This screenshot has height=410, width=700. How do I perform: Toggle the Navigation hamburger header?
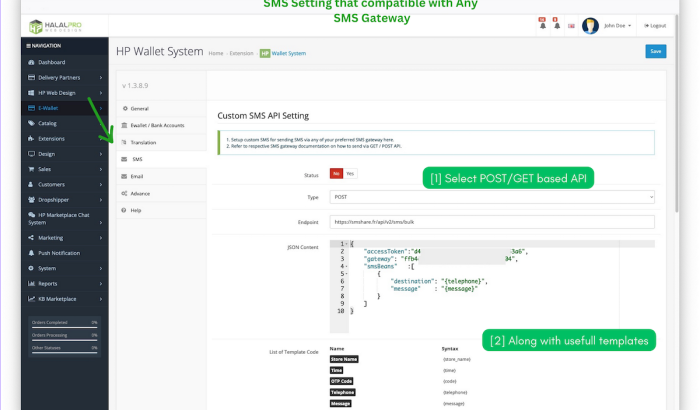(x=44, y=46)
